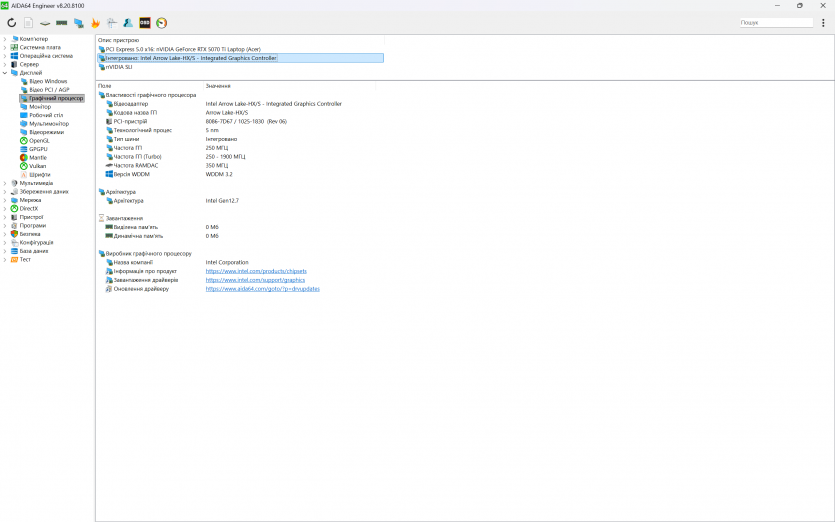This screenshot has height=522, width=835.
Task: Expand the Мультимедіа tree node
Action: point(5,183)
